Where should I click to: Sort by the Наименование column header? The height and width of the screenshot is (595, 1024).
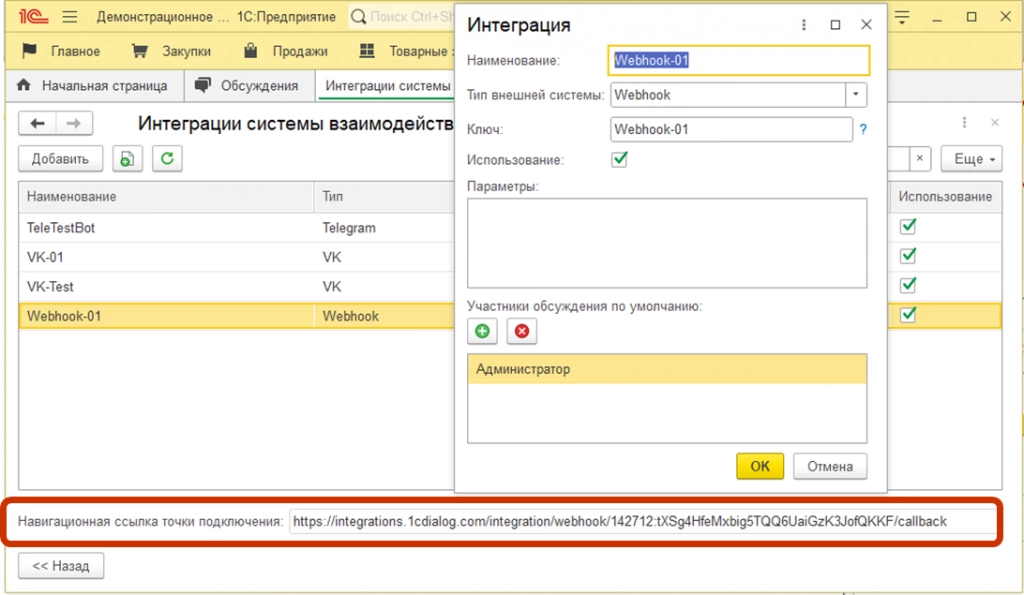click(x=167, y=197)
